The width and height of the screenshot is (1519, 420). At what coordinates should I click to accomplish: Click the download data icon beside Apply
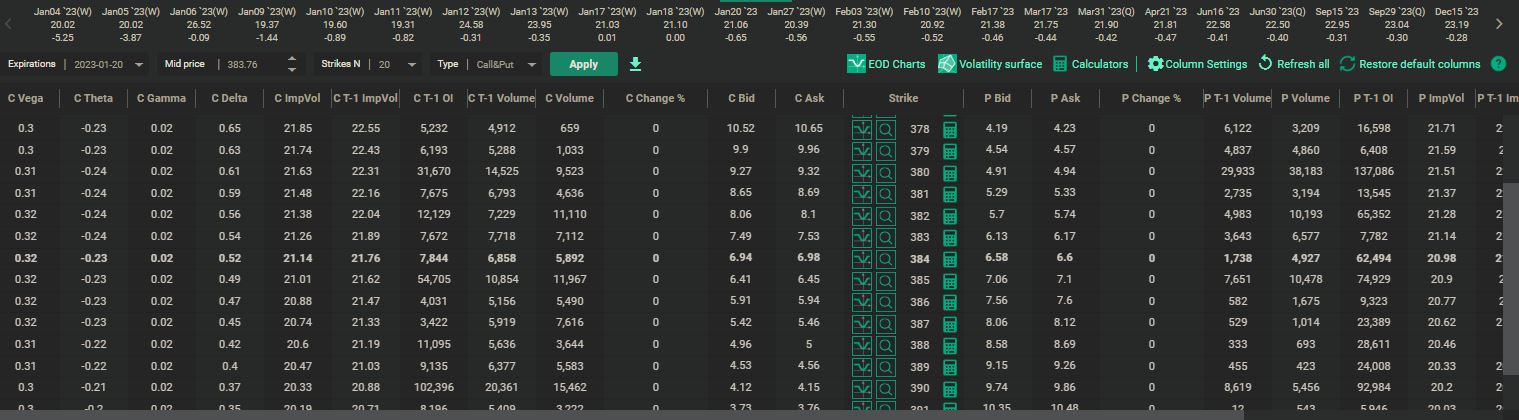click(635, 64)
